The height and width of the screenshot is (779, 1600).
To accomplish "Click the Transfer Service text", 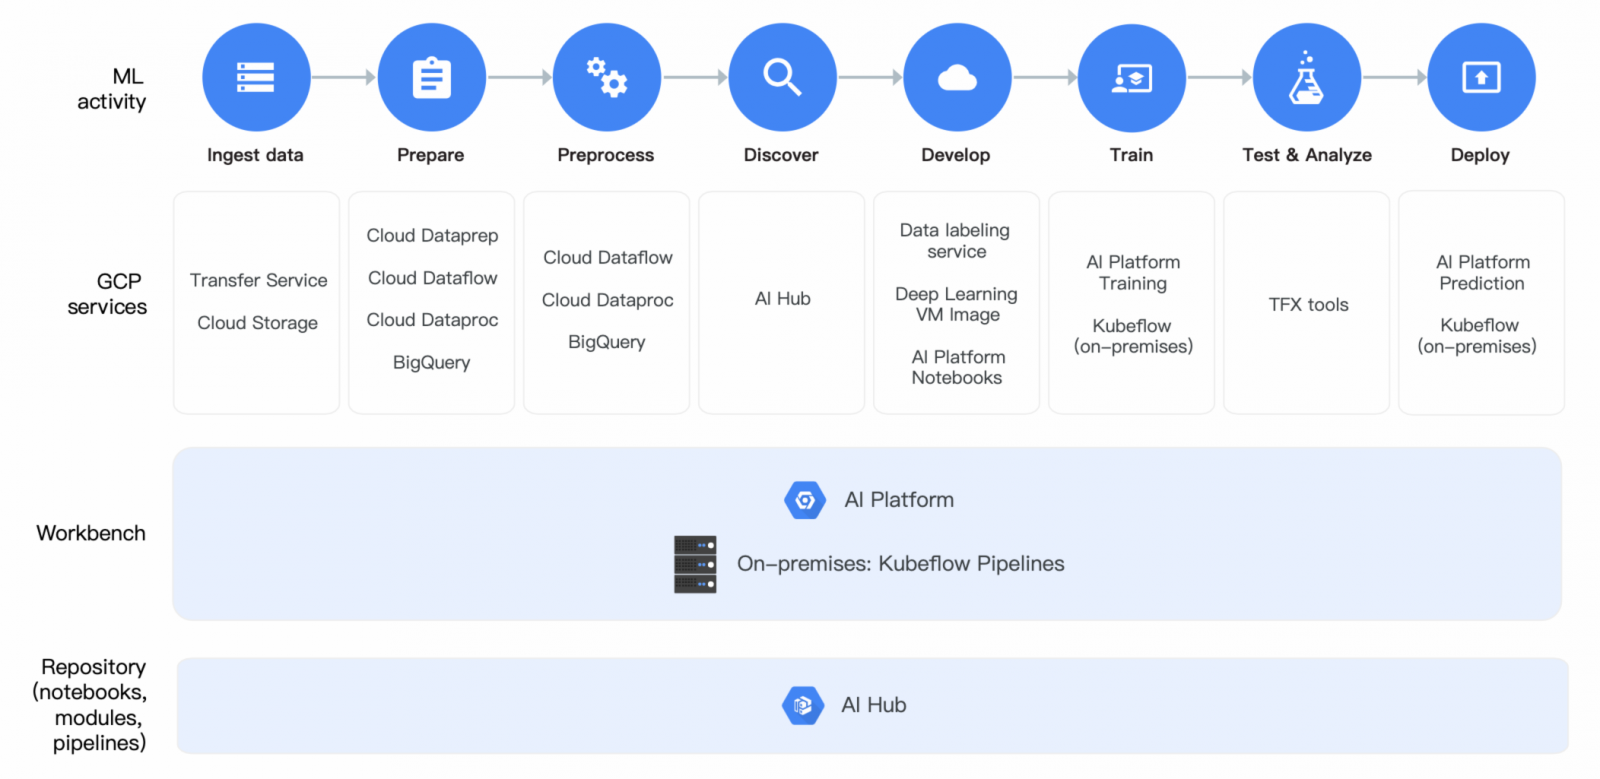I will [258, 281].
